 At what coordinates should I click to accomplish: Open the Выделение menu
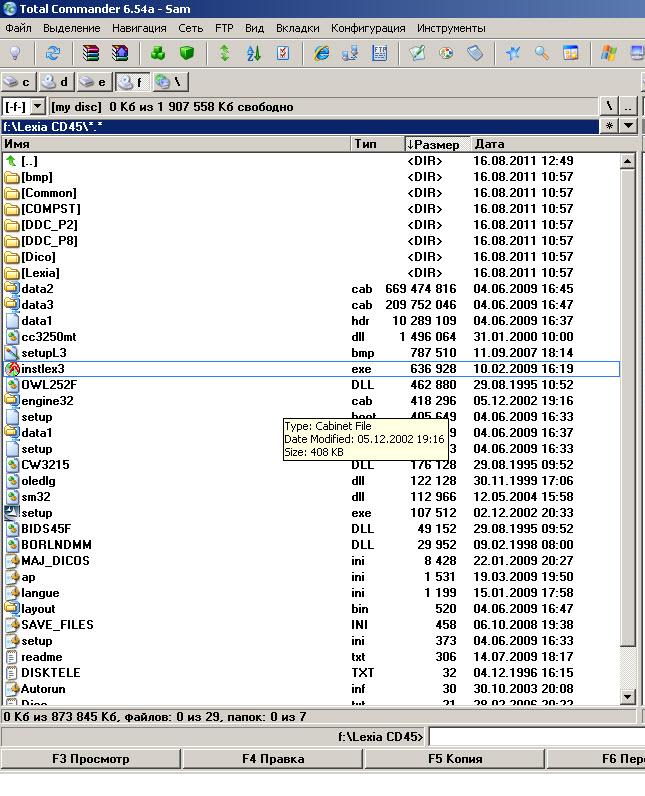(x=72, y=28)
